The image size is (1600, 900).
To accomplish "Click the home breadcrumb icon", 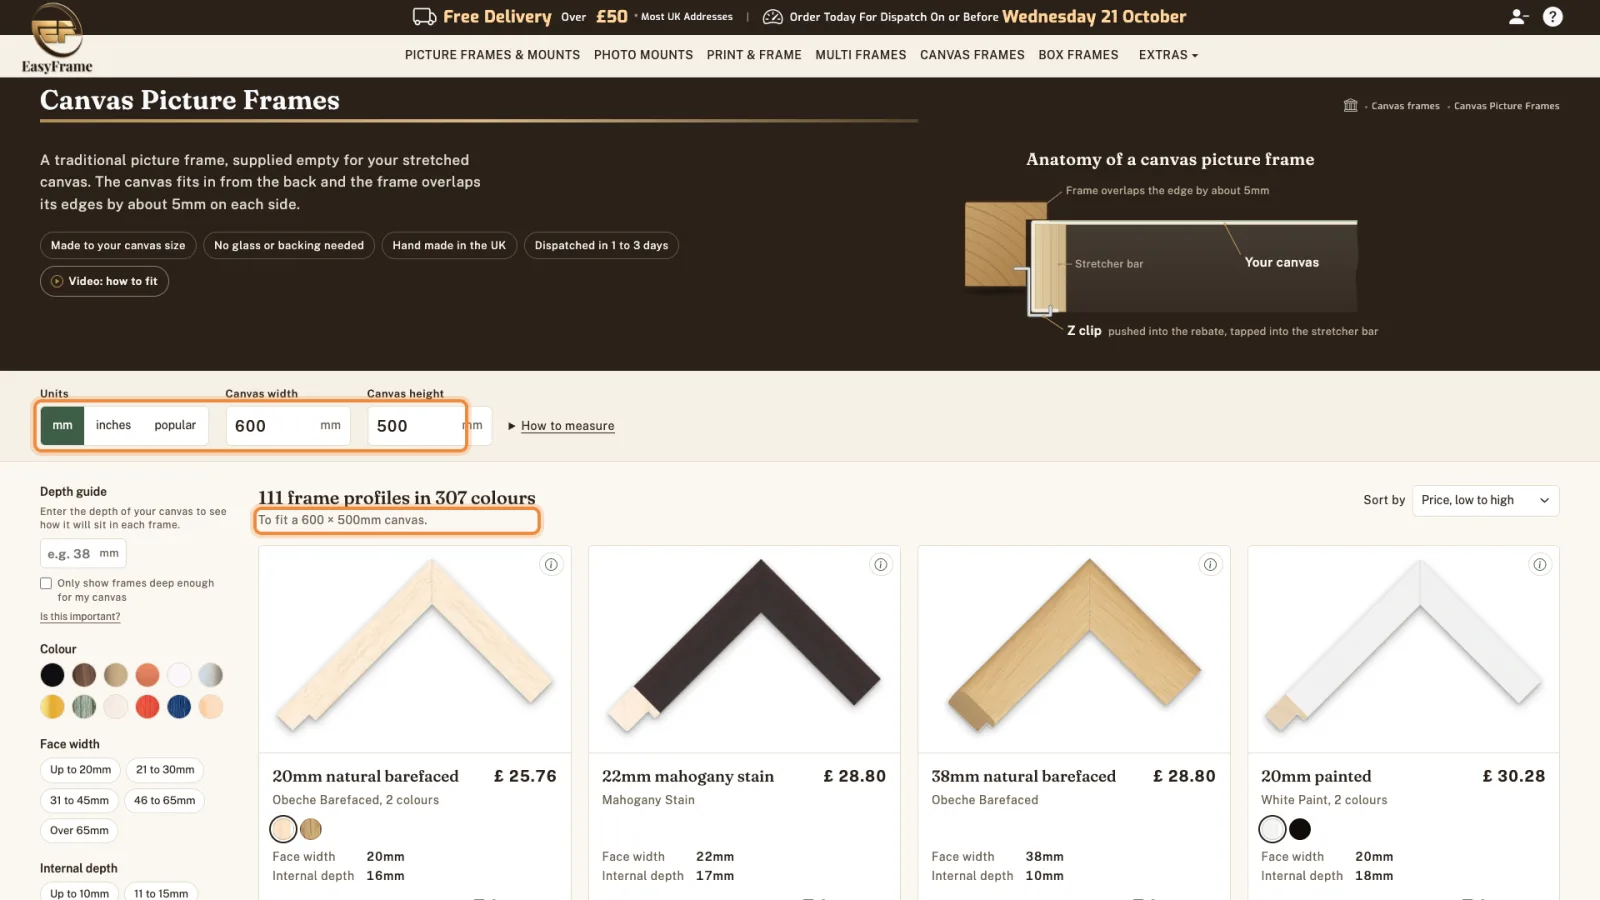I will point(1350,105).
